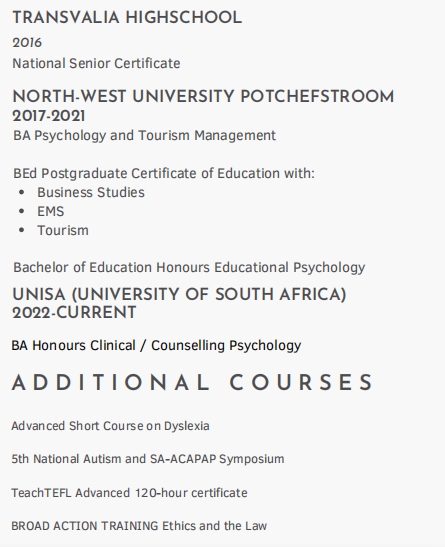445x547 pixels.
Task: Select the EMS bullet item
Action: click(51, 211)
